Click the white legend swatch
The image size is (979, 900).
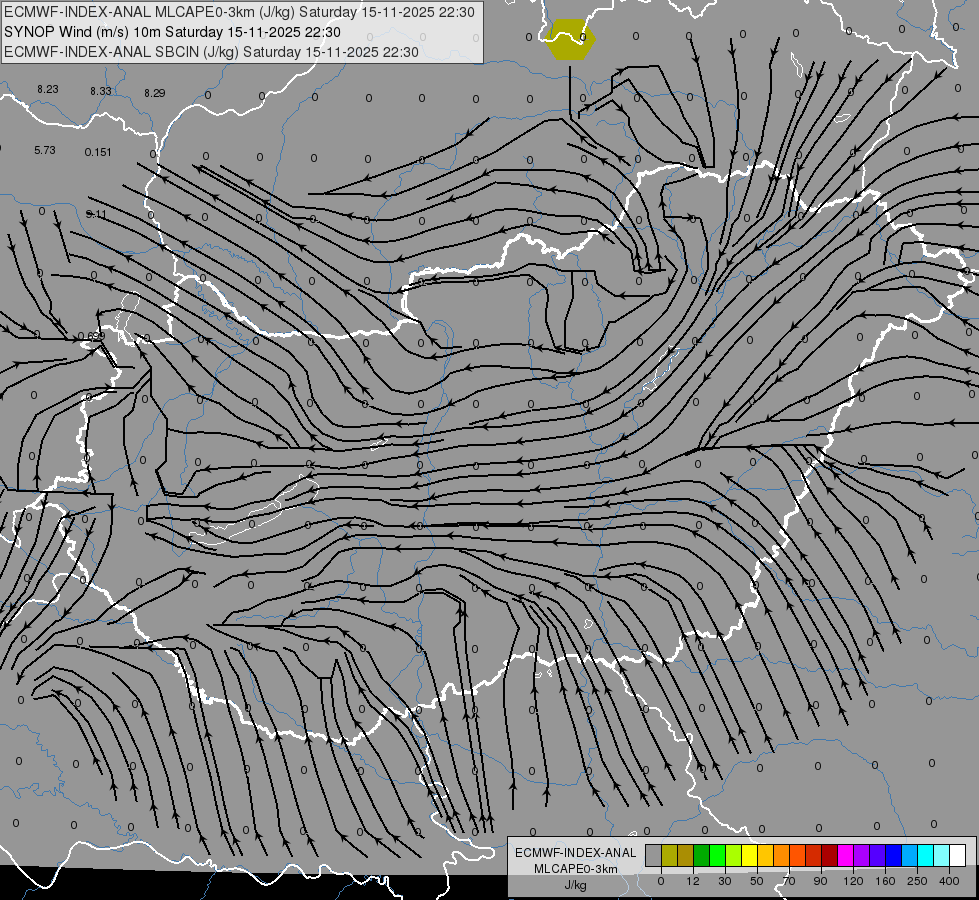point(957,855)
